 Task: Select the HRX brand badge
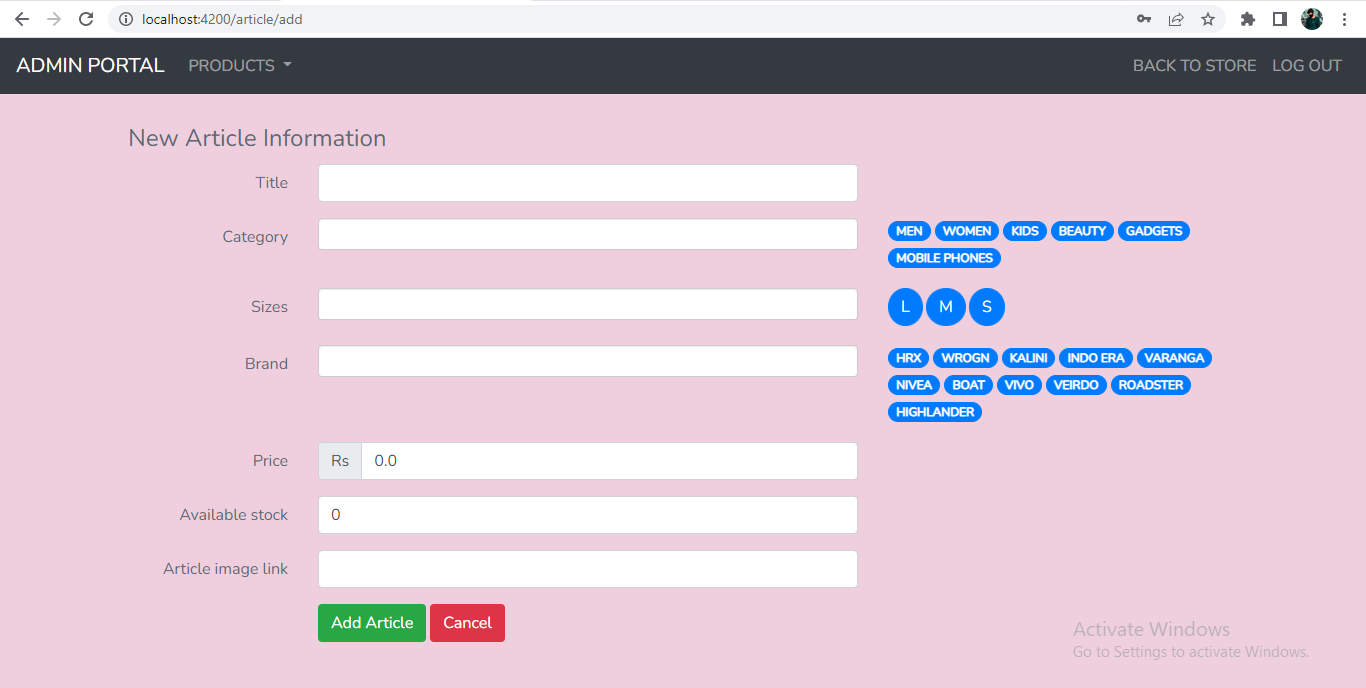[x=908, y=357]
